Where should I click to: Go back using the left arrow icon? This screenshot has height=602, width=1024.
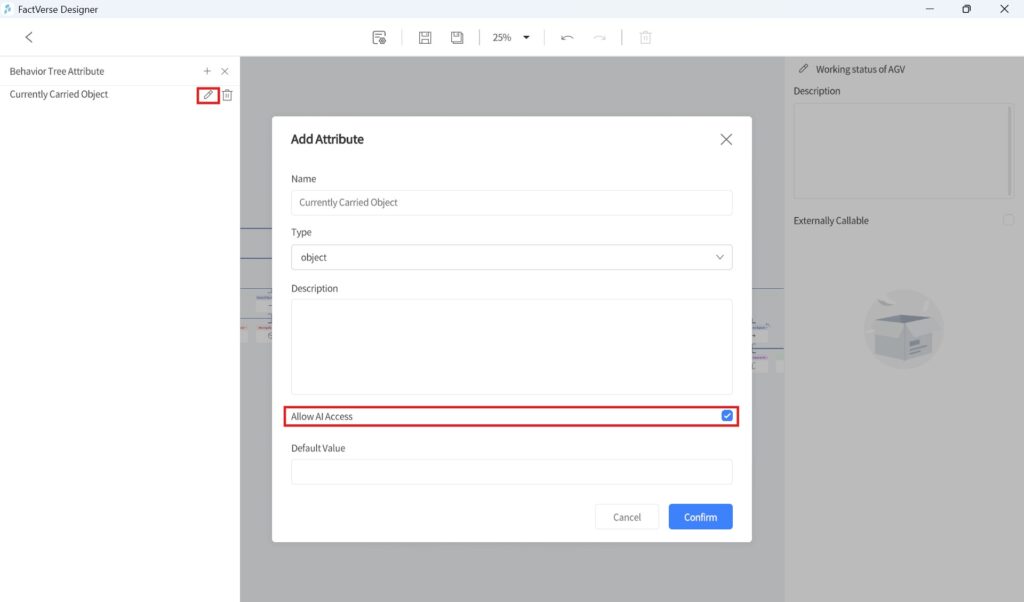29,37
